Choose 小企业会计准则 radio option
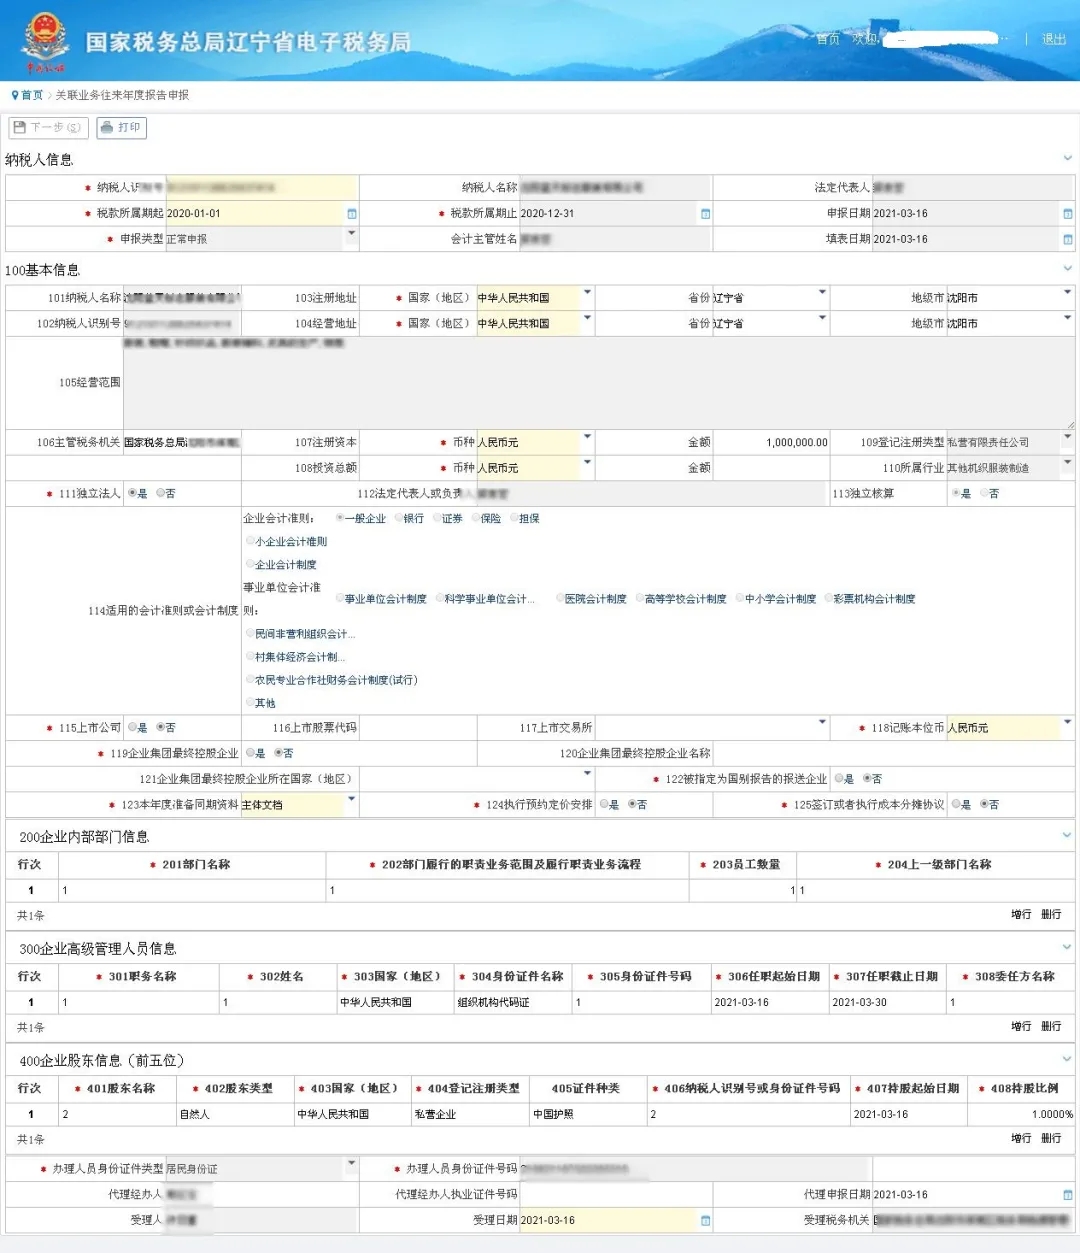Screen dimensions: 1080x1253 pos(250,541)
